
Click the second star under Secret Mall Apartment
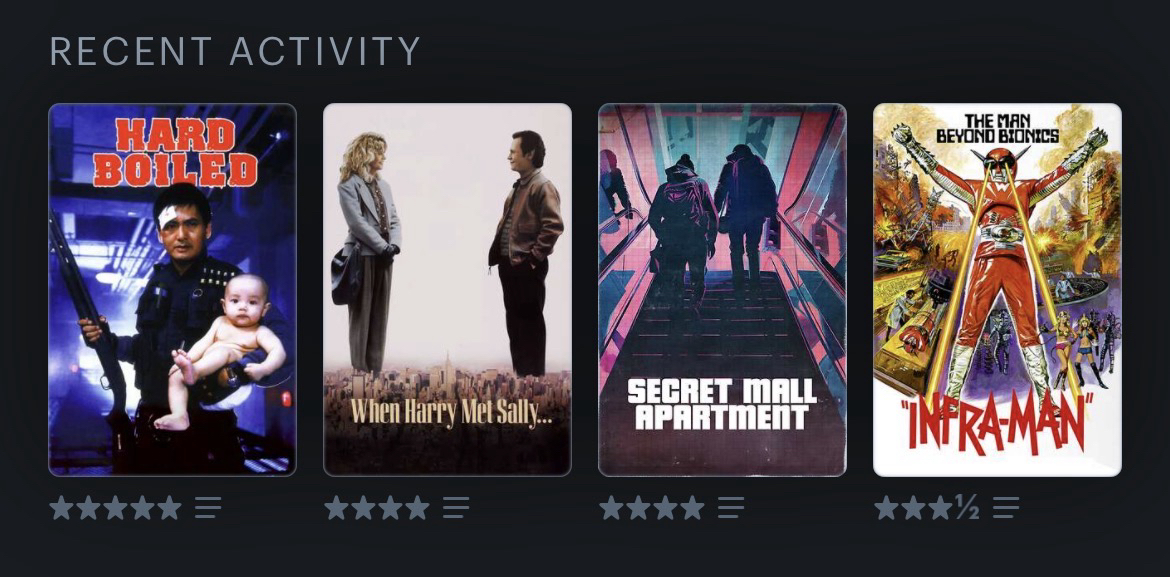639,508
